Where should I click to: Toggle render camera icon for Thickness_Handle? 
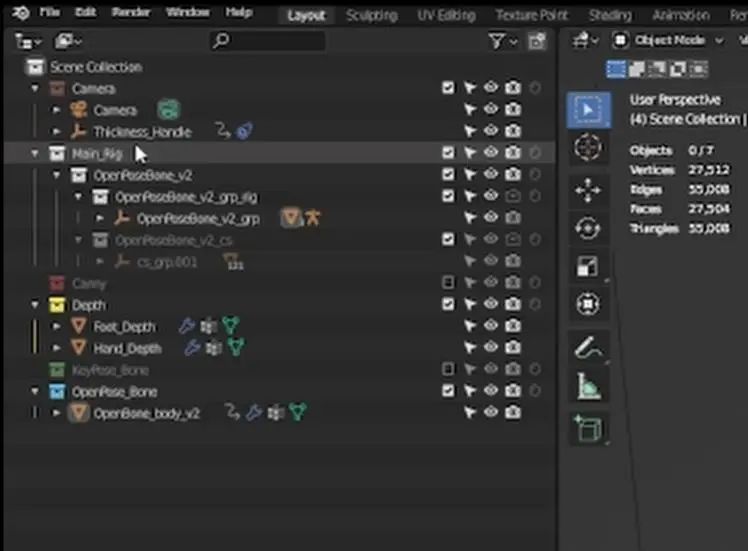click(513, 131)
